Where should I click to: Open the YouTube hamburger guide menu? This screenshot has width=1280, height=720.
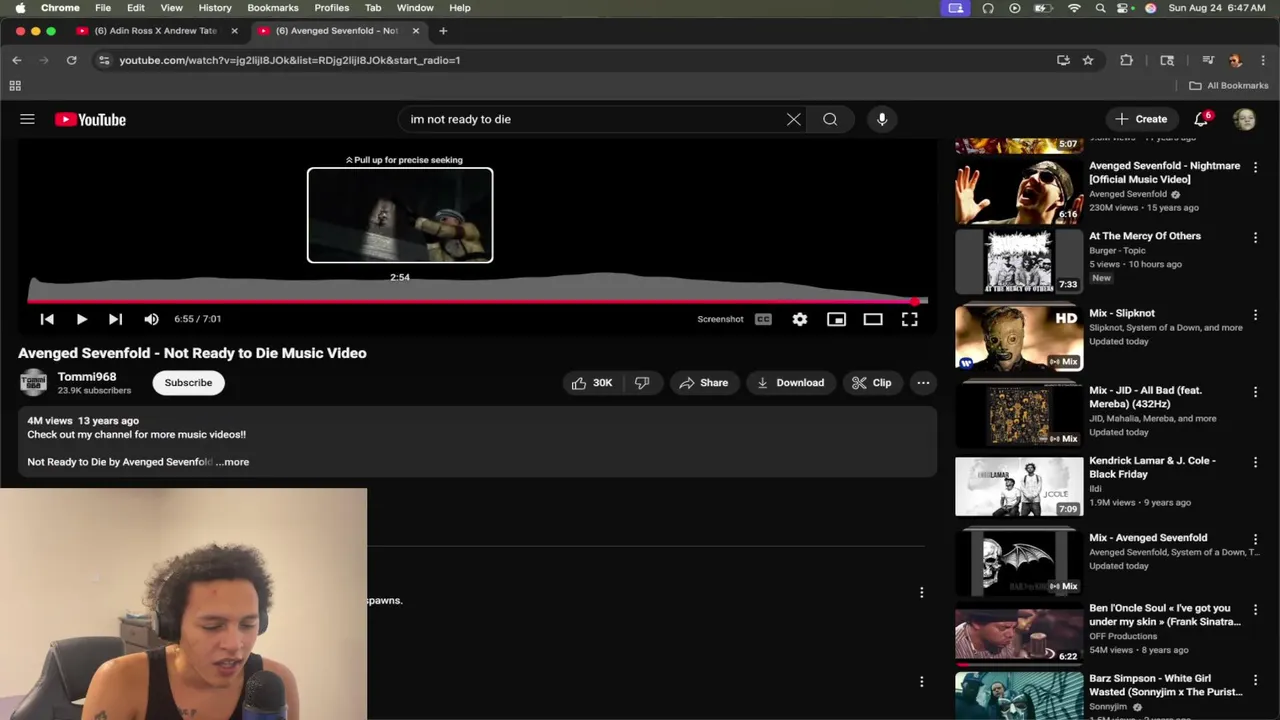tap(27, 119)
